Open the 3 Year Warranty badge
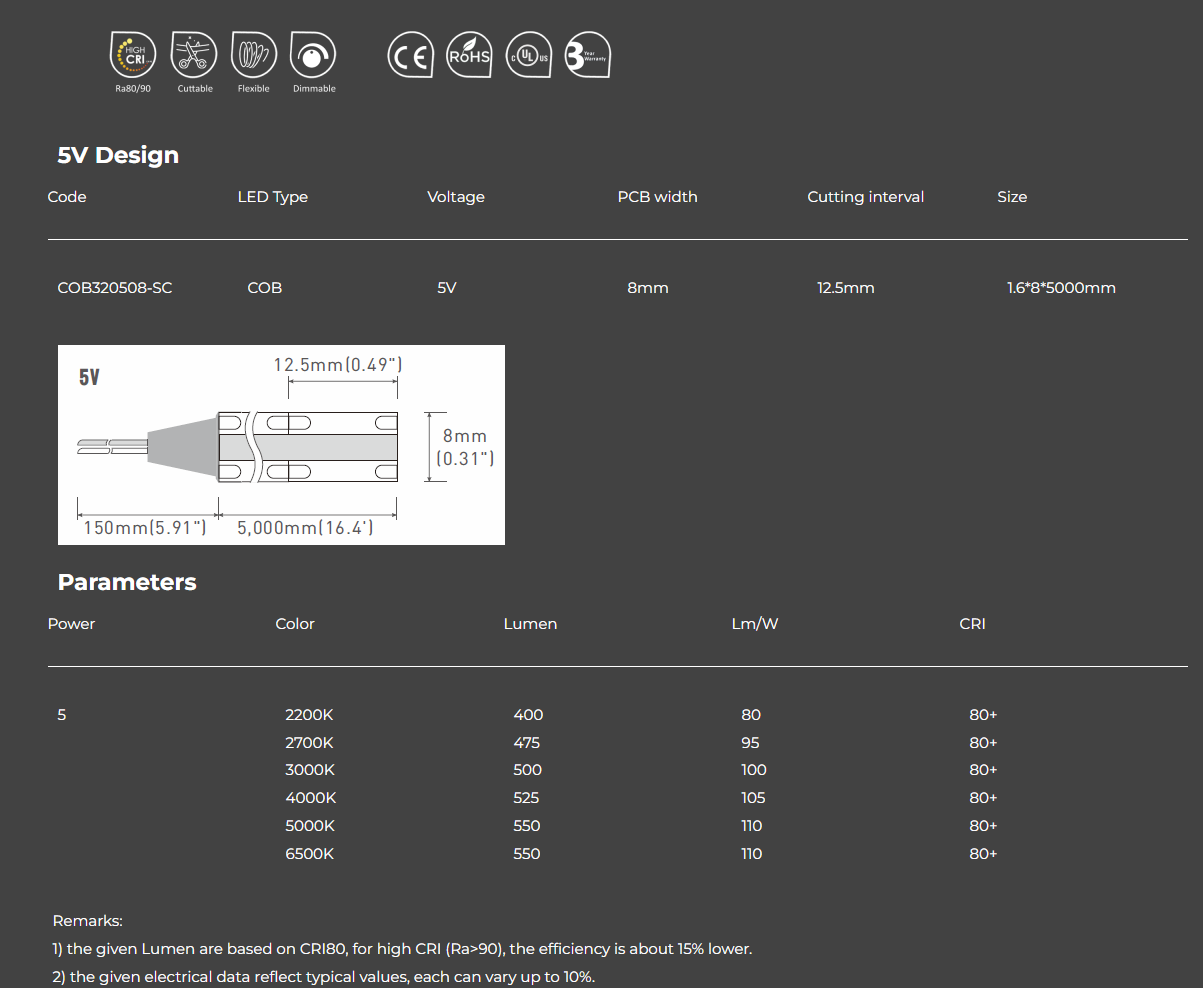Viewport: 1203px width, 988px height. click(x=588, y=54)
